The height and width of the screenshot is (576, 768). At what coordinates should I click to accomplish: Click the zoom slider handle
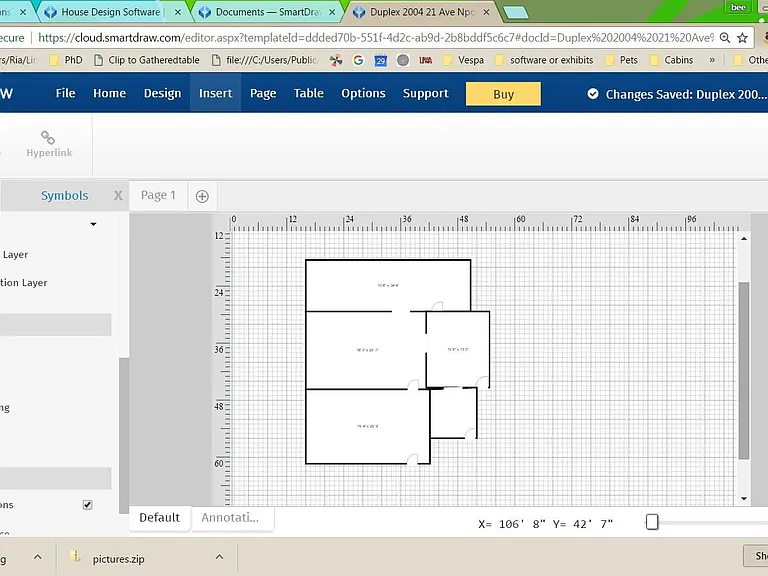tap(652, 522)
